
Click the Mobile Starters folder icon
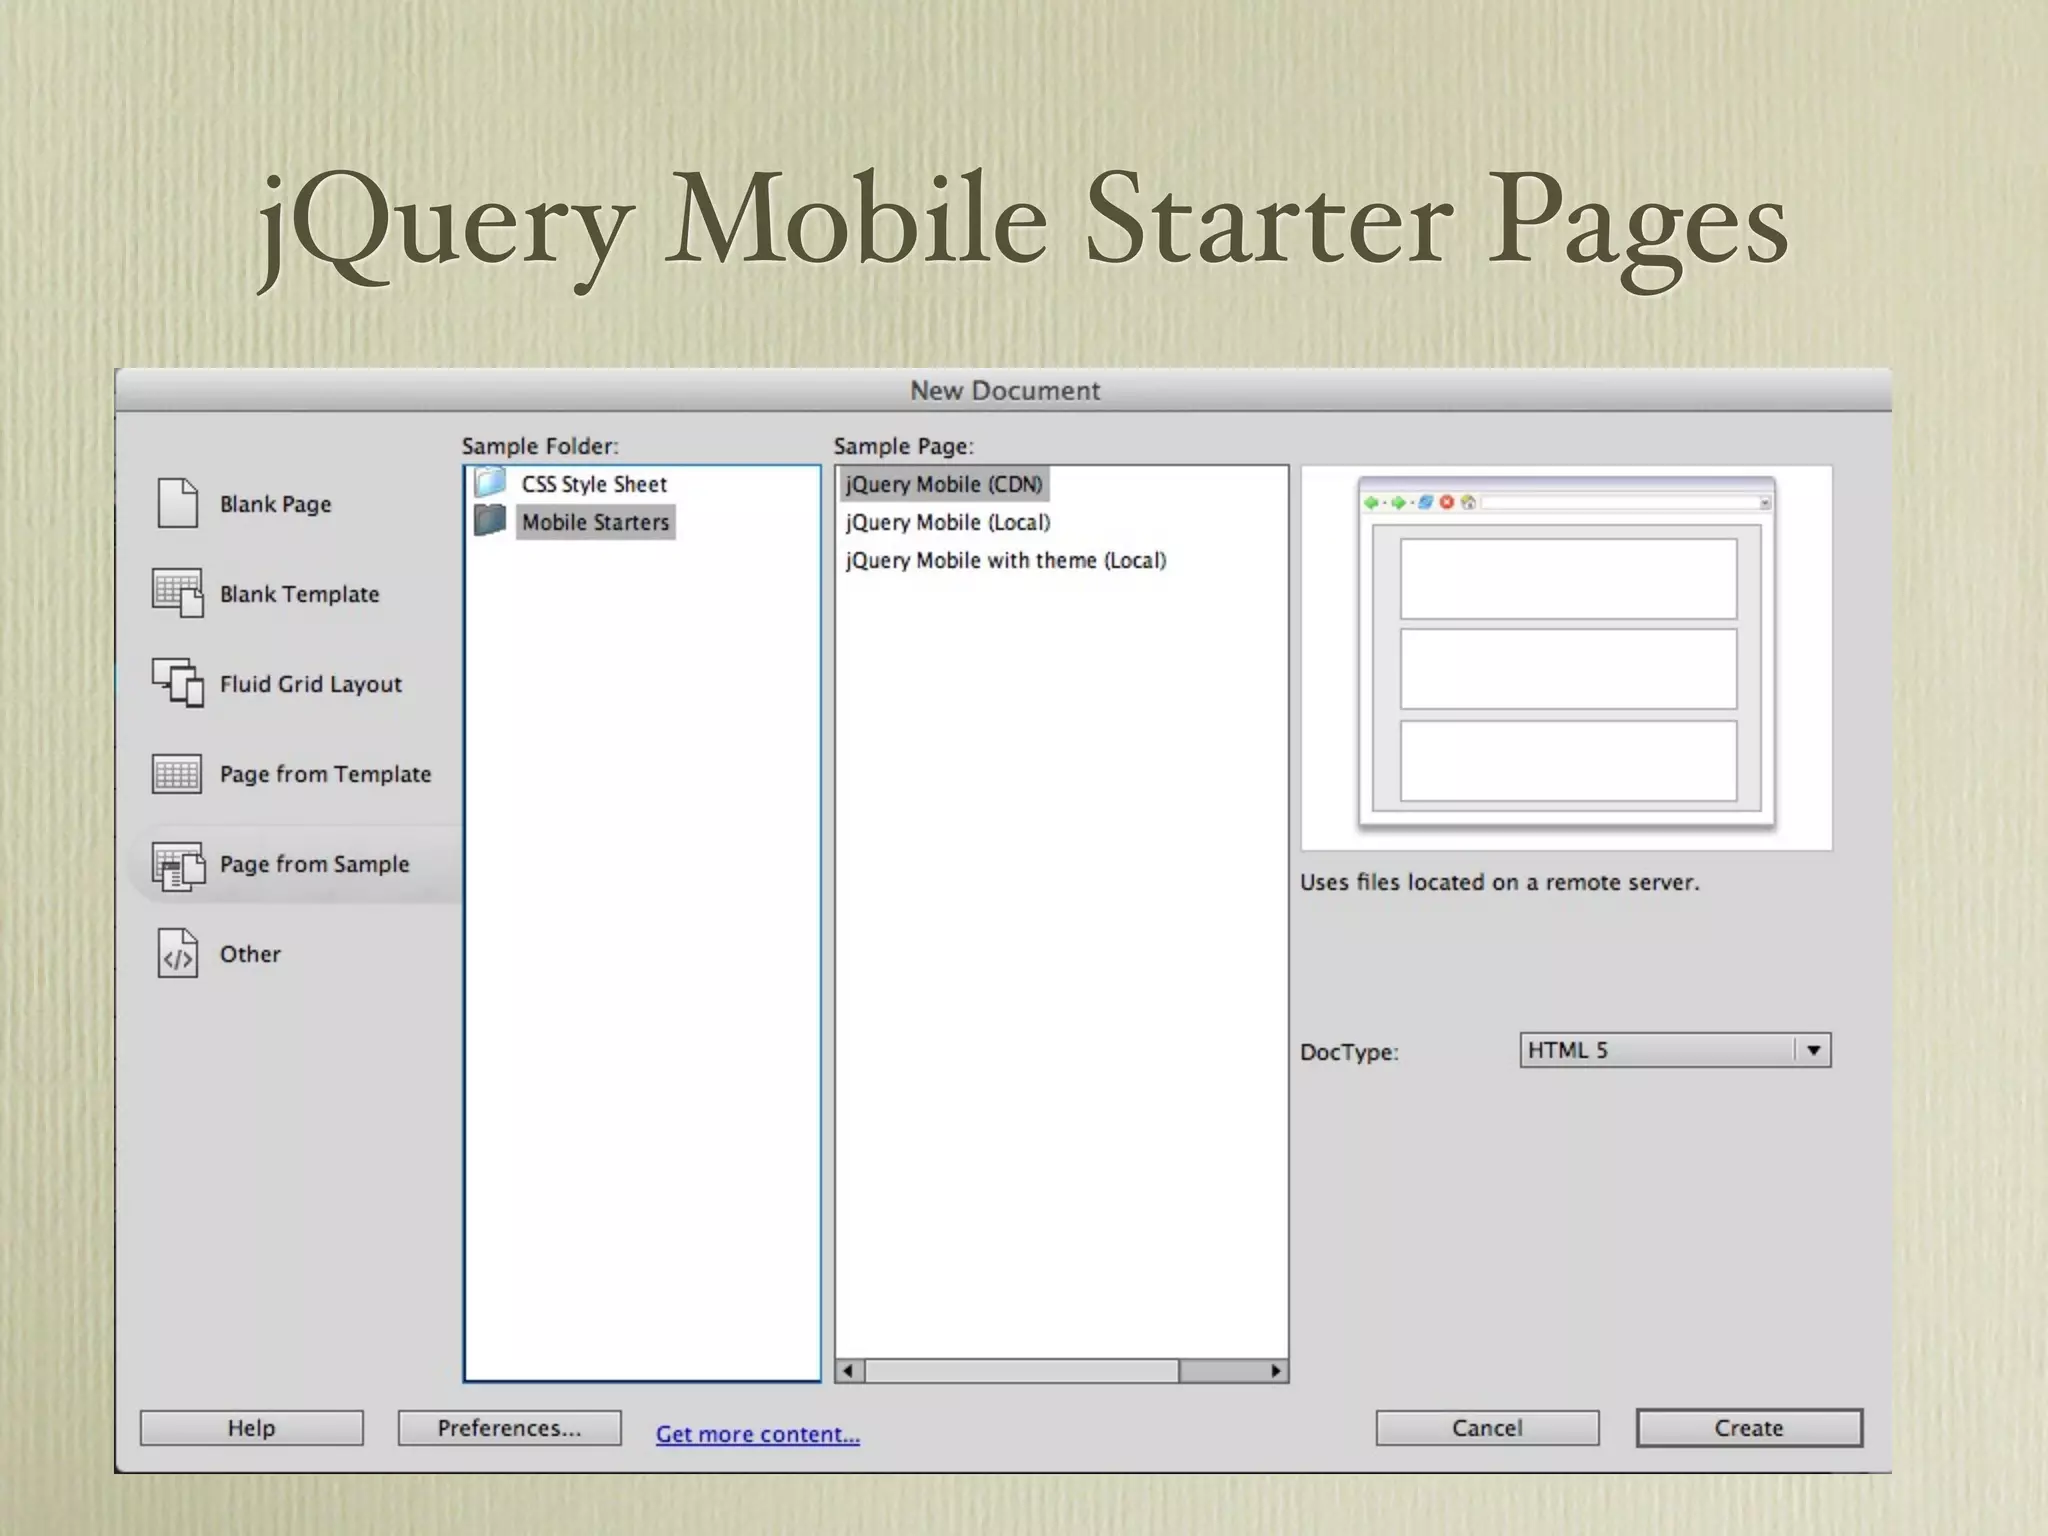490,521
